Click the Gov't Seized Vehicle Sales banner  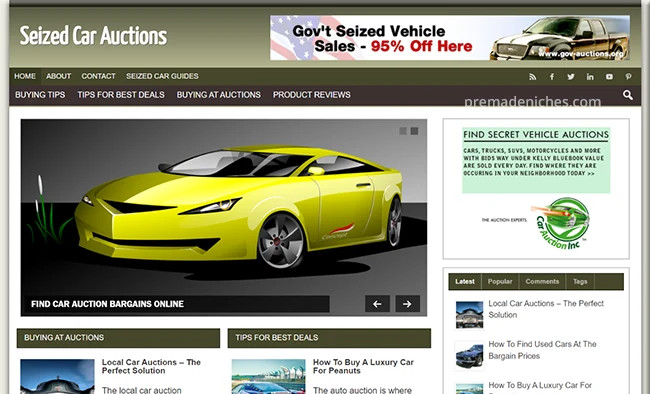click(x=450, y=38)
